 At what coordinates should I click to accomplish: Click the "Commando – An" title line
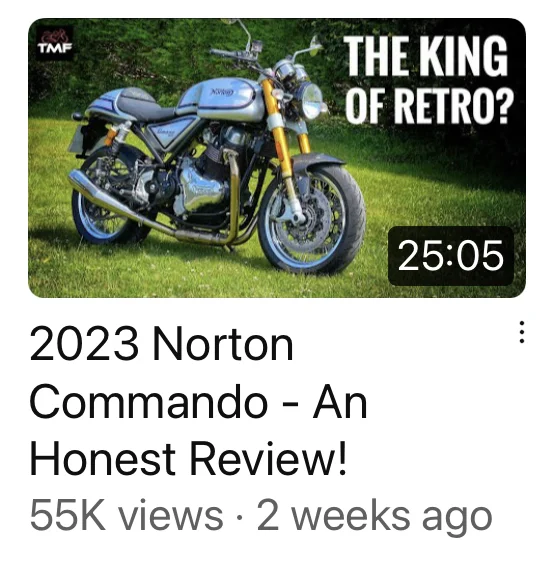pos(198,402)
